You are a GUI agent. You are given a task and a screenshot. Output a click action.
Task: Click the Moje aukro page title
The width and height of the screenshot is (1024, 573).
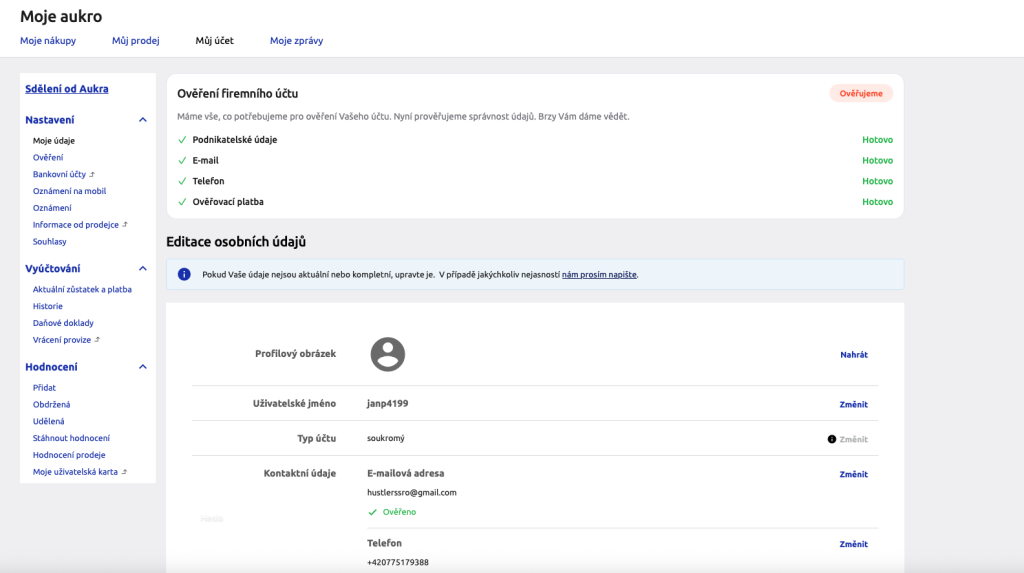(61, 16)
